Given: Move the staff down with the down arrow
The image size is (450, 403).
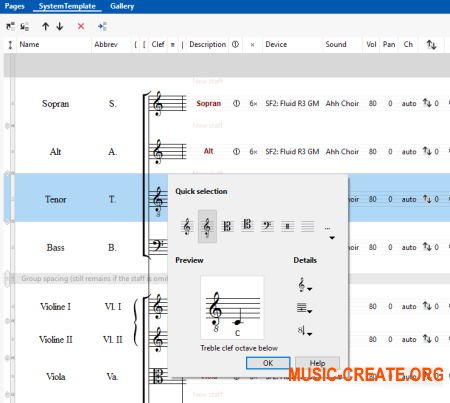Looking at the screenshot, I should [x=60, y=26].
